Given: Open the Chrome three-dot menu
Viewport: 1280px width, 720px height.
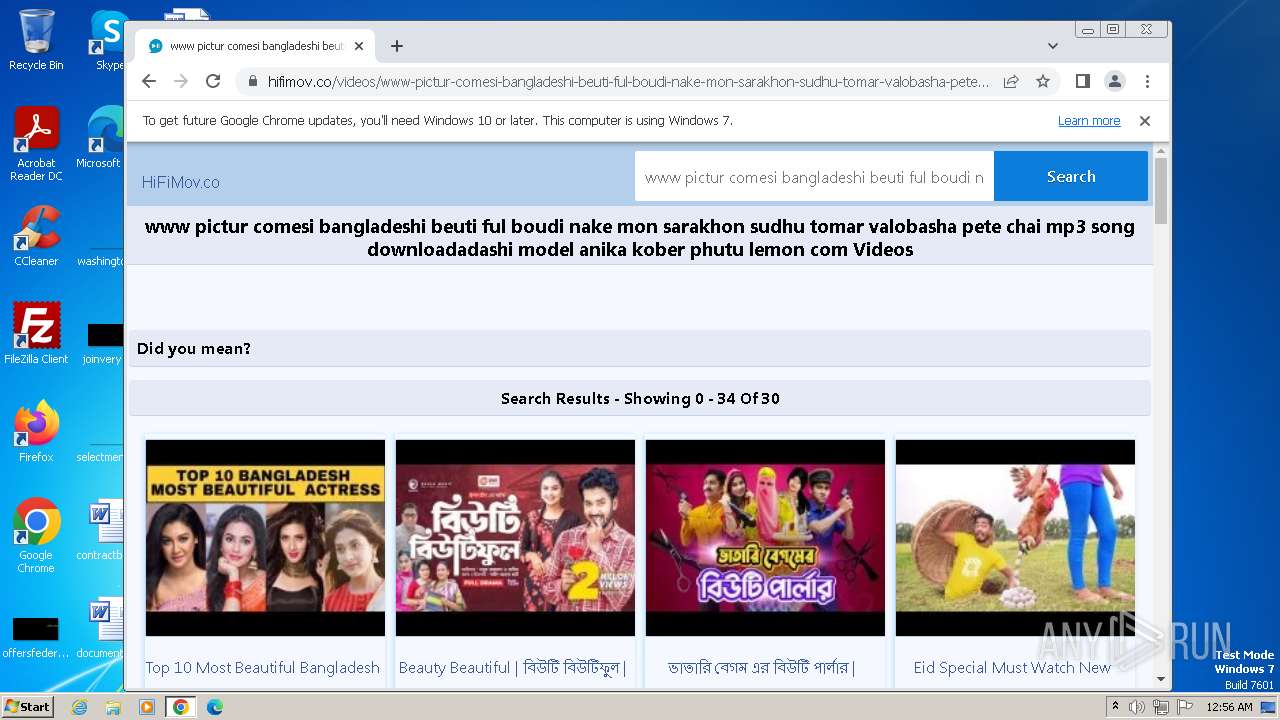Looking at the screenshot, I should pyautogui.click(x=1147, y=81).
